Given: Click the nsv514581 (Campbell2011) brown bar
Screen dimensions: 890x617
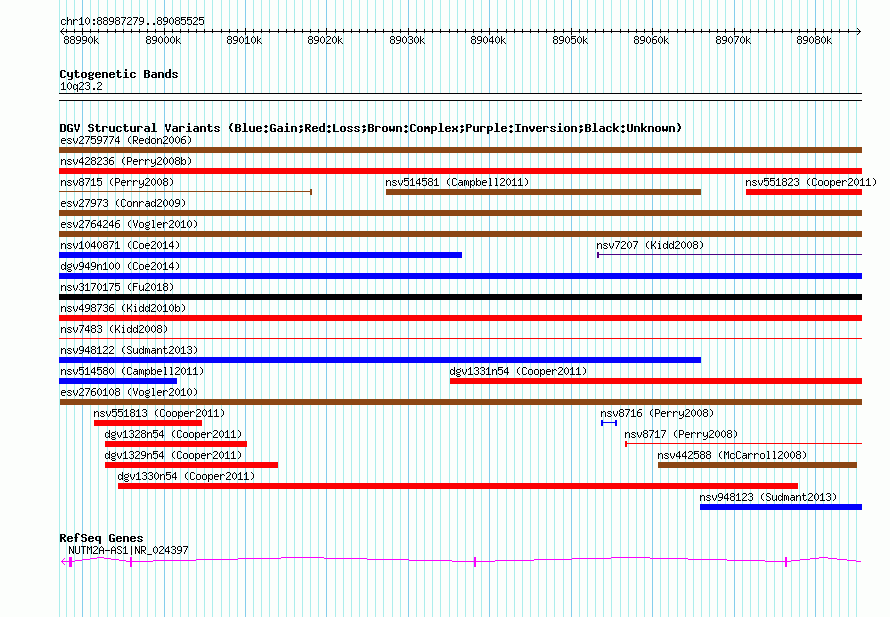Looking at the screenshot, I should (543, 192).
